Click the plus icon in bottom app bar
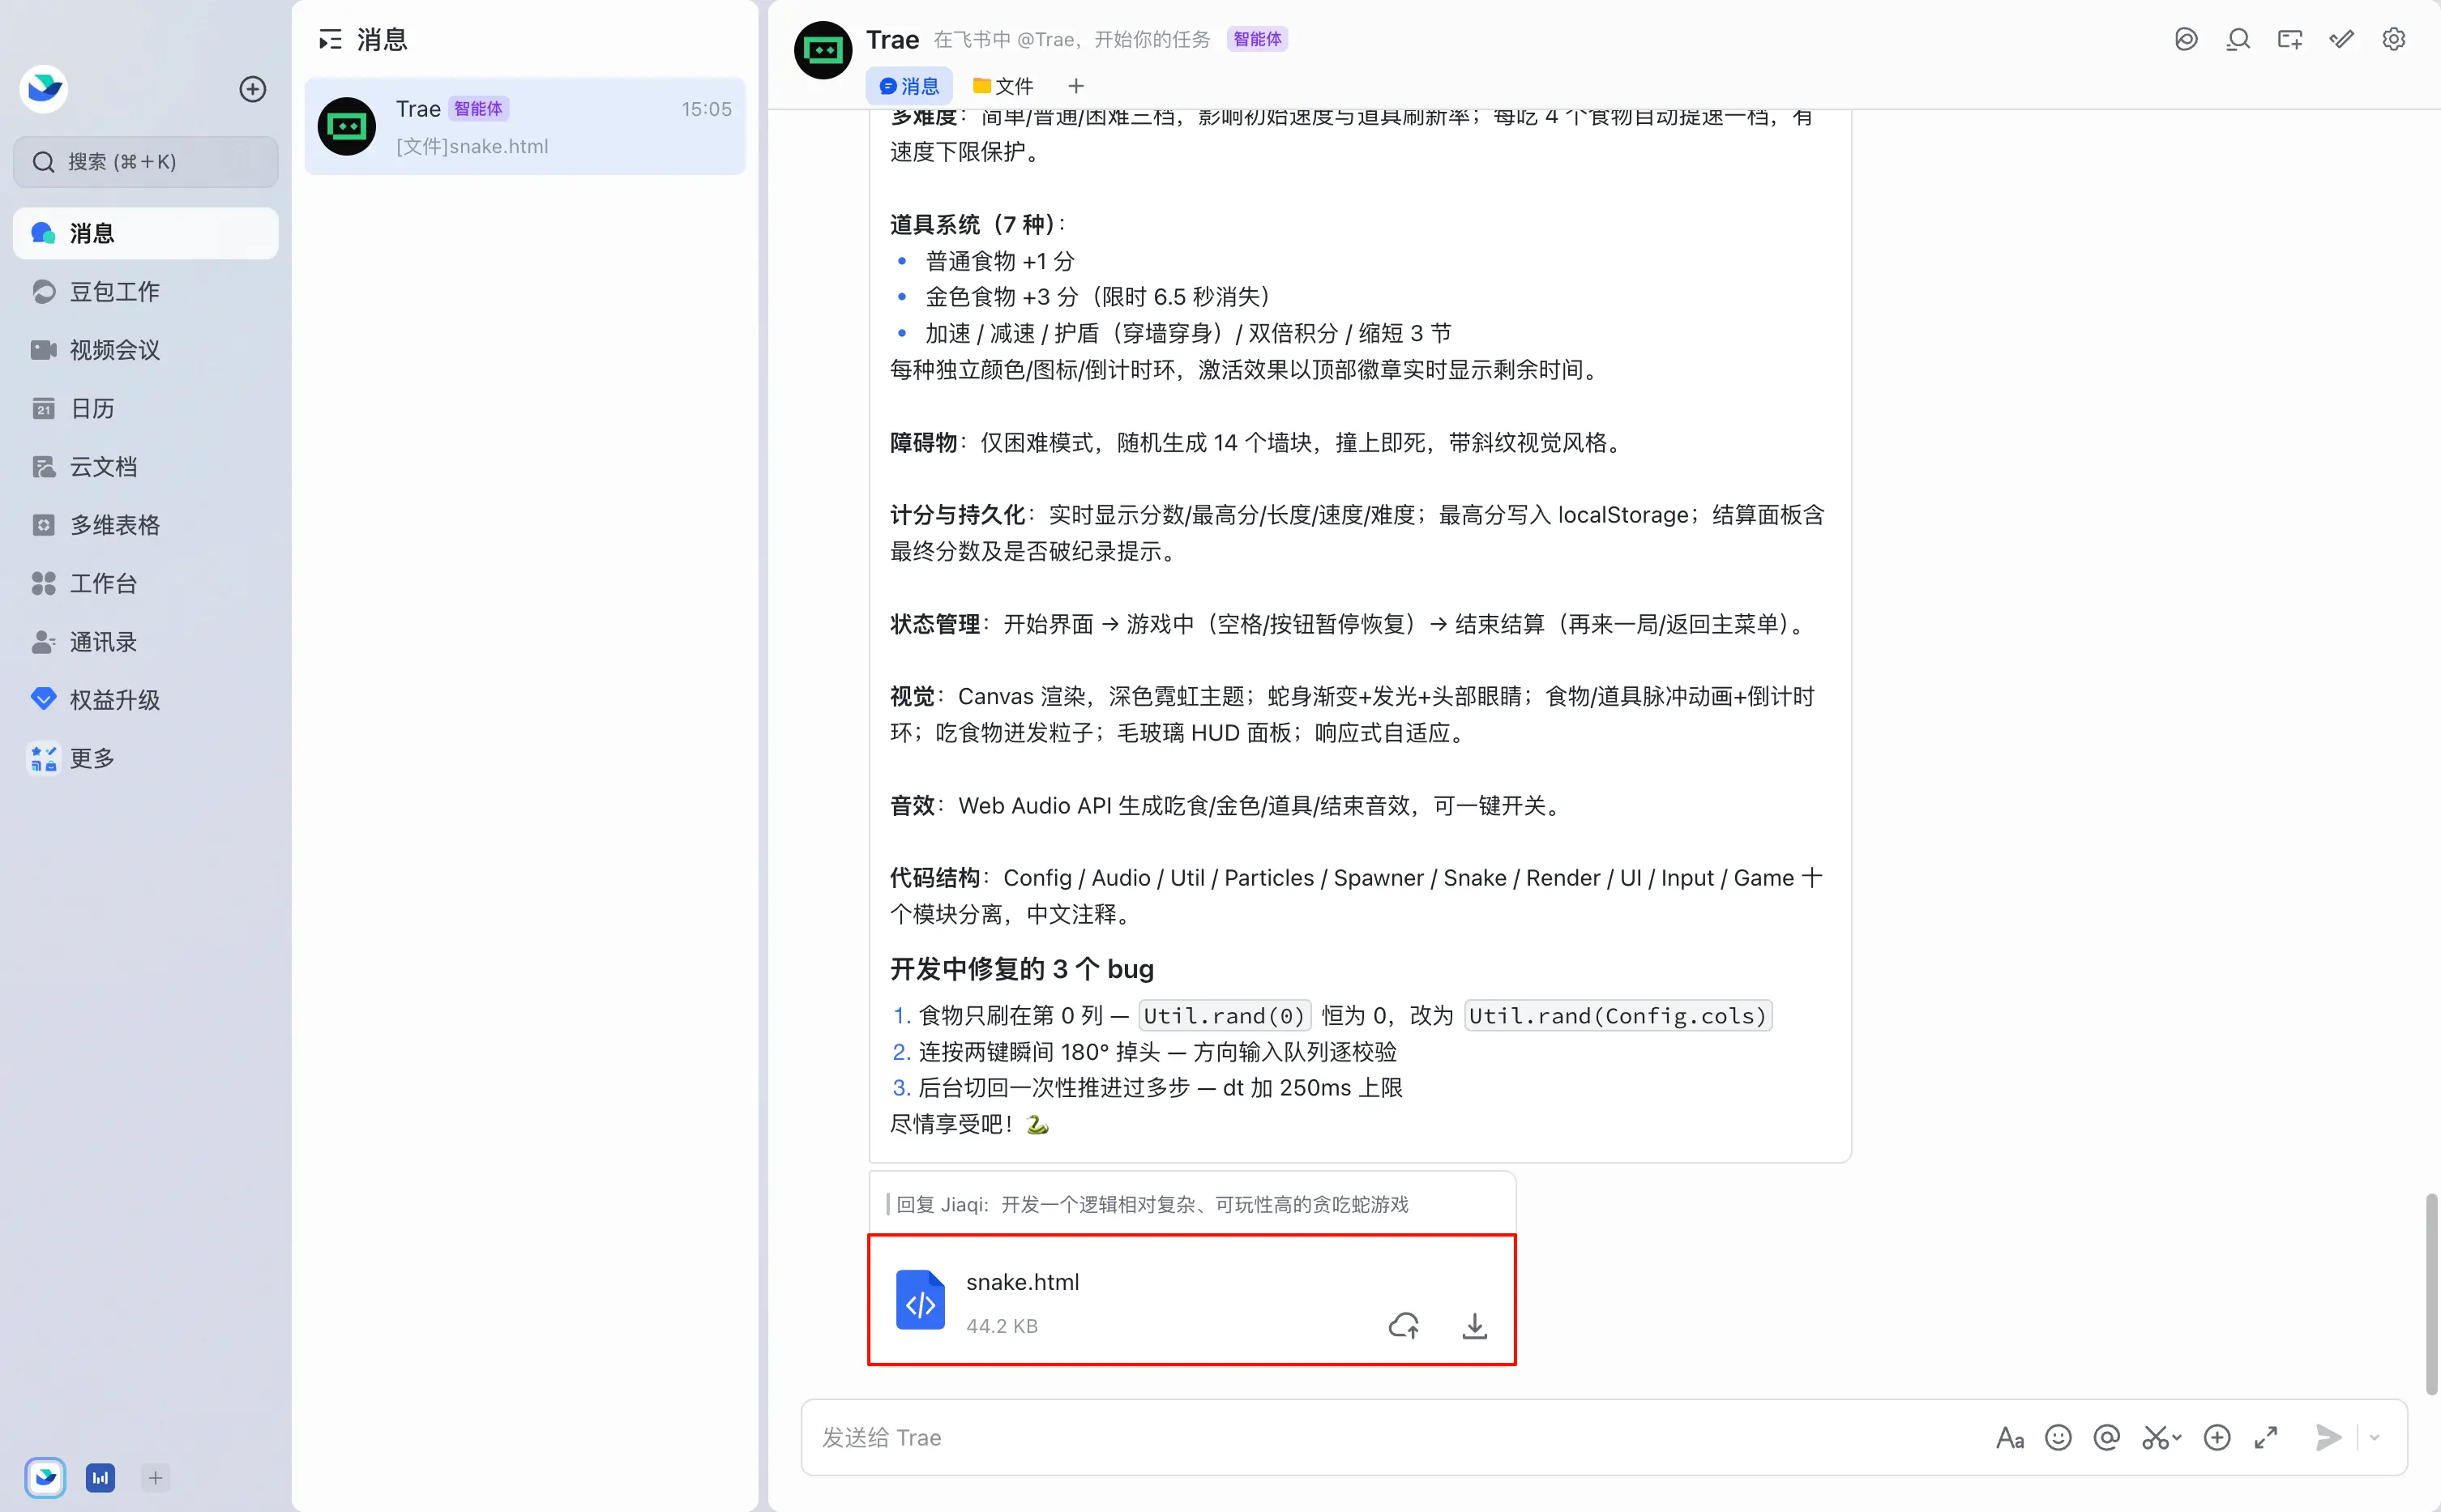 [x=155, y=1478]
